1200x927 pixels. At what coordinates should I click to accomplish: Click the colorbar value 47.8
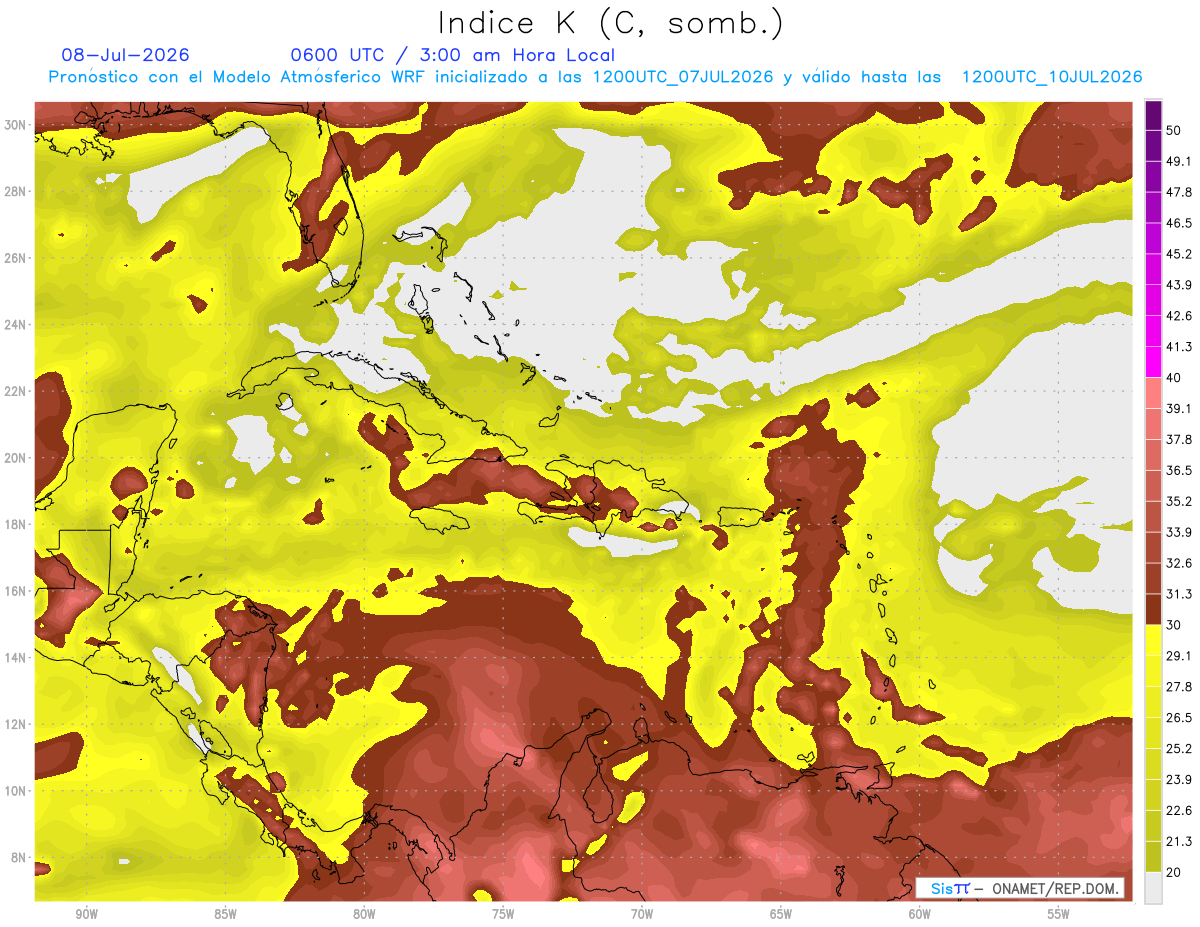click(x=1179, y=193)
